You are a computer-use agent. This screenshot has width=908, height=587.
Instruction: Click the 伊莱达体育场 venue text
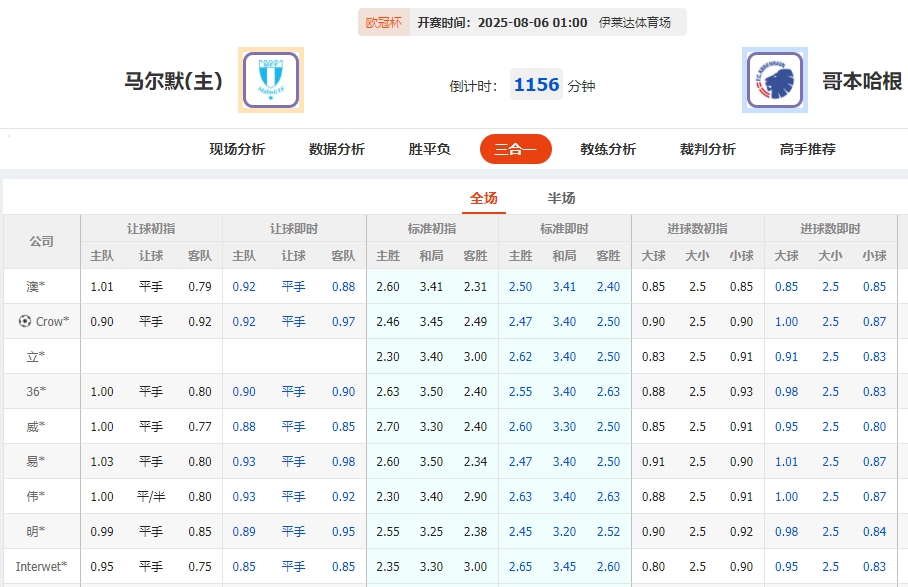(636, 21)
